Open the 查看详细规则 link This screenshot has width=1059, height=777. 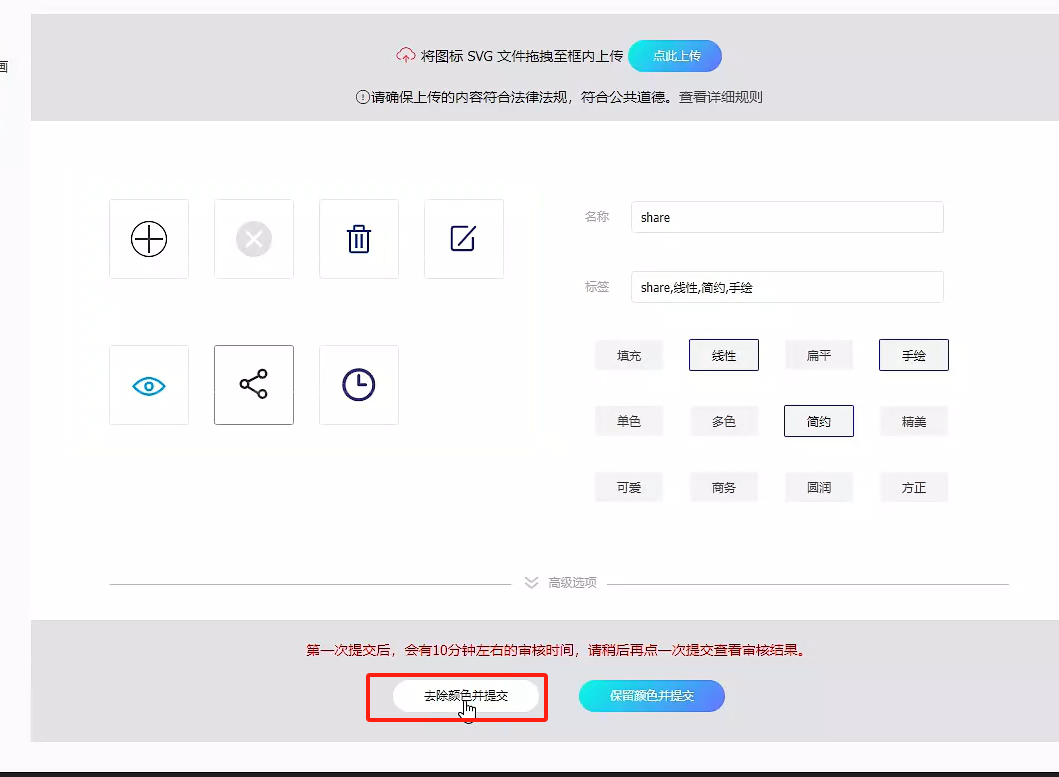[x=721, y=97]
